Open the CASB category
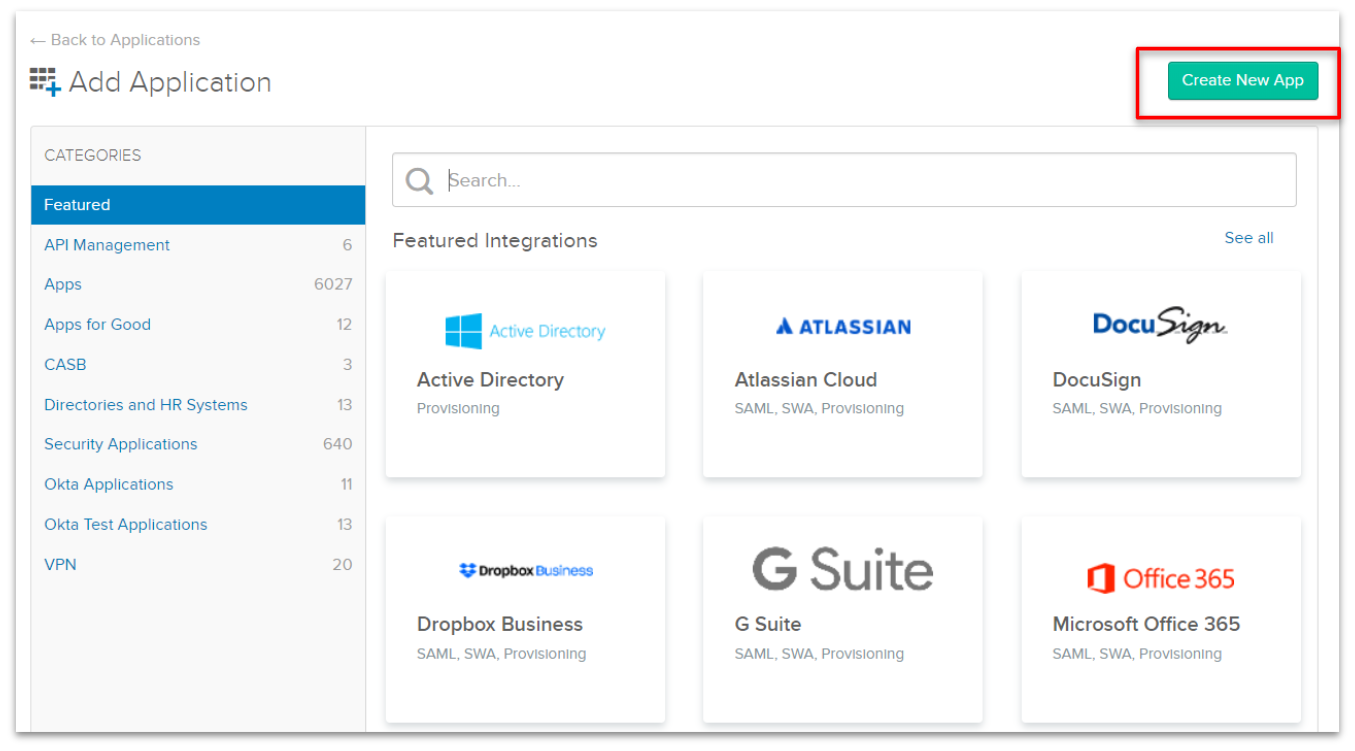 65,365
